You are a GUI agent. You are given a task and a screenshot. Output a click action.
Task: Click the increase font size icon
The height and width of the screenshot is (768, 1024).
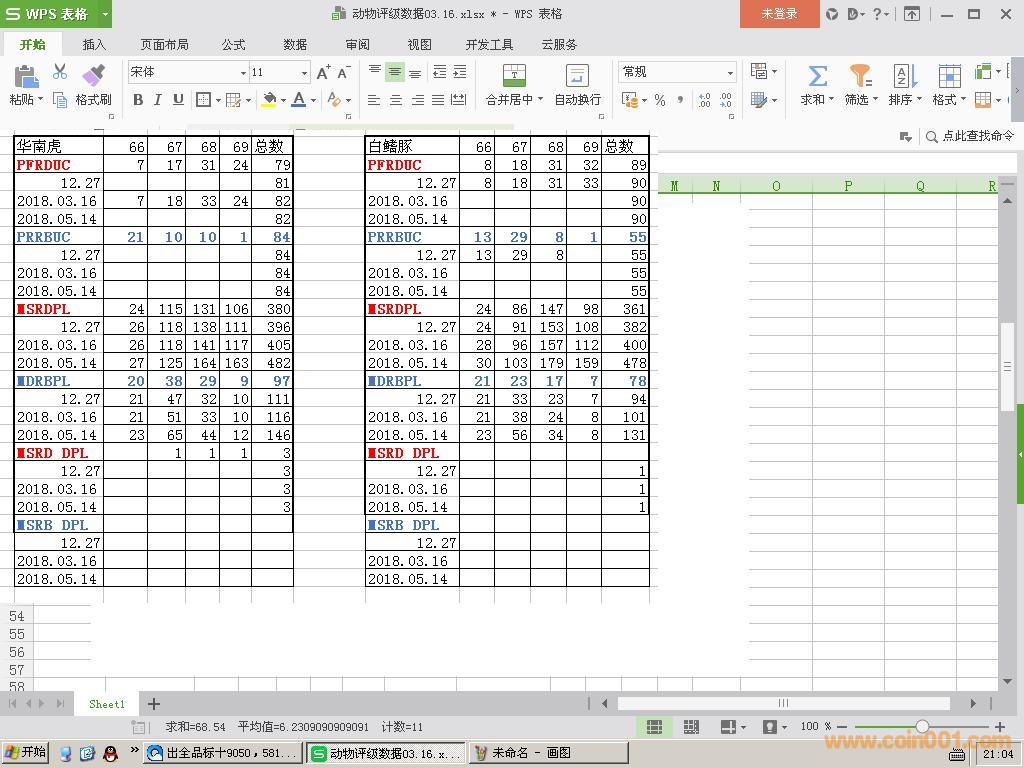click(x=323, y=72)
